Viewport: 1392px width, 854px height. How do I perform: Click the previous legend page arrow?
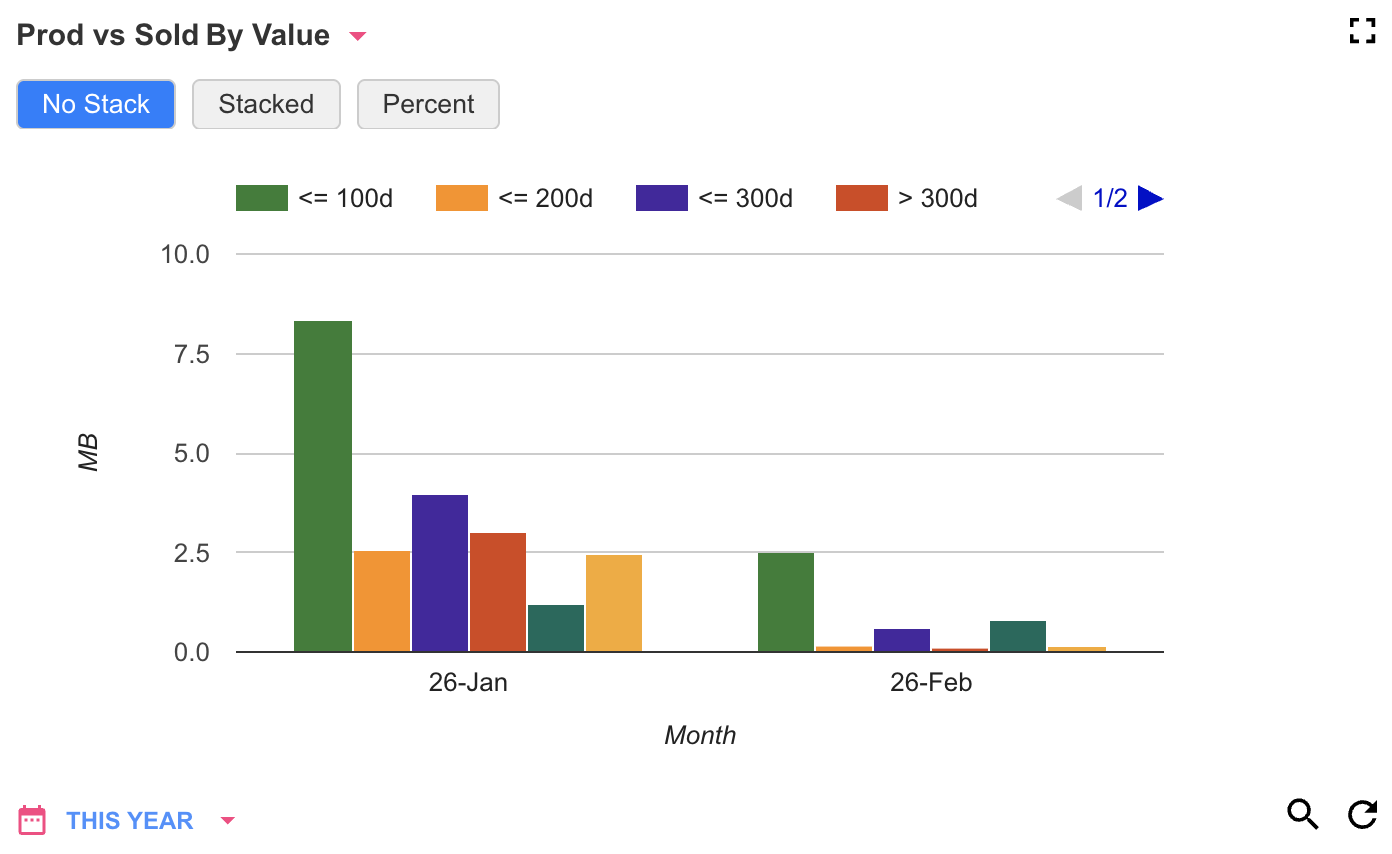[x=1069, y=199]
